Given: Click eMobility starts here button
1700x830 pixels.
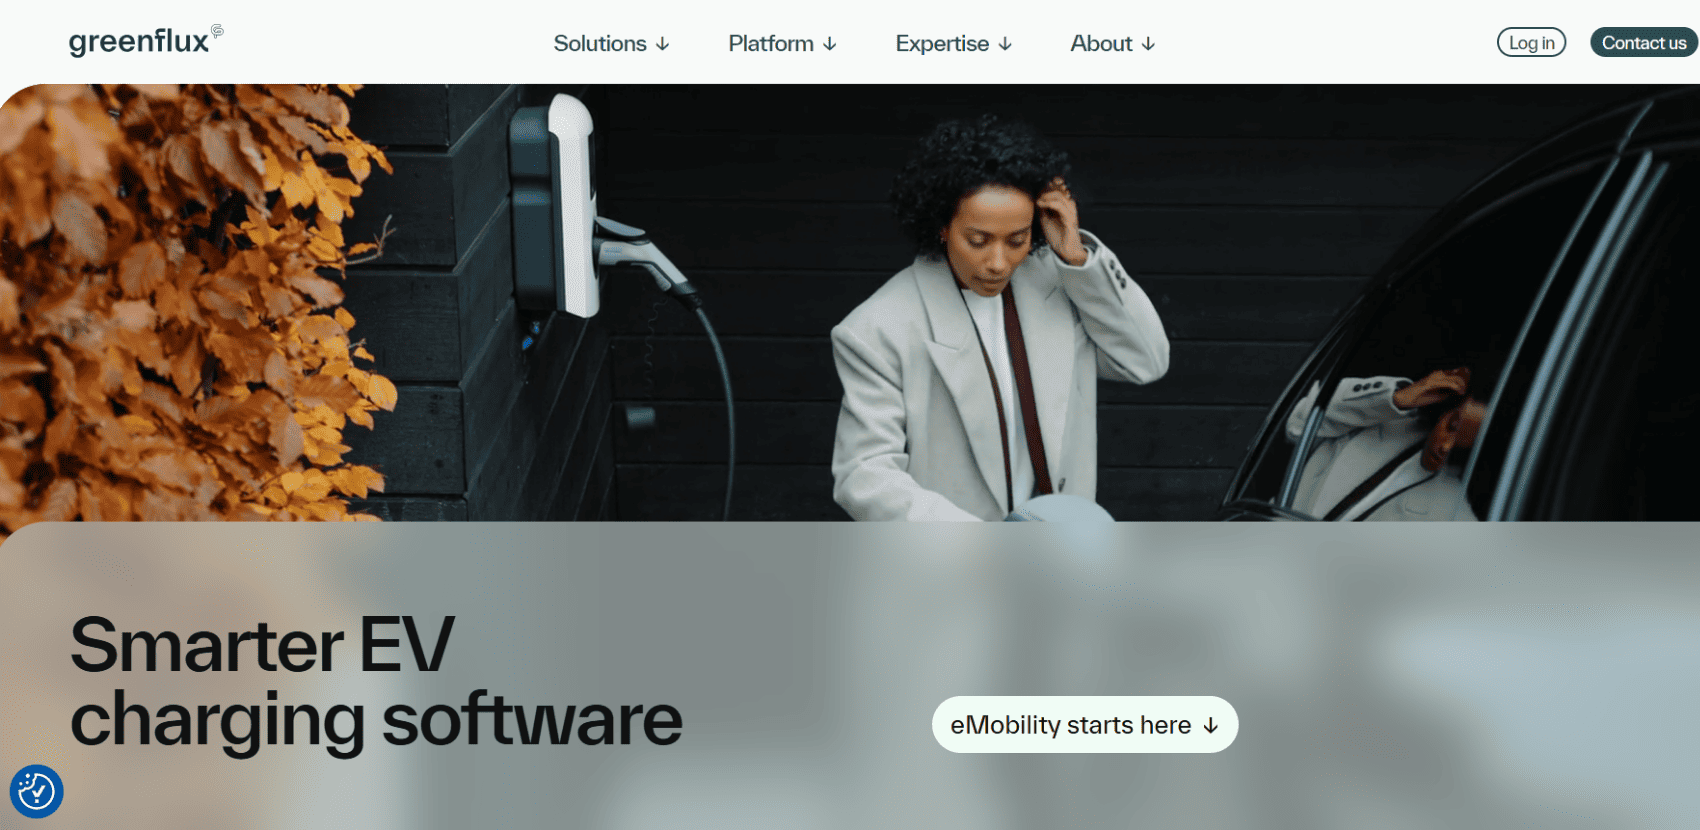Looking at the screenshot, I should [1085, 725].
